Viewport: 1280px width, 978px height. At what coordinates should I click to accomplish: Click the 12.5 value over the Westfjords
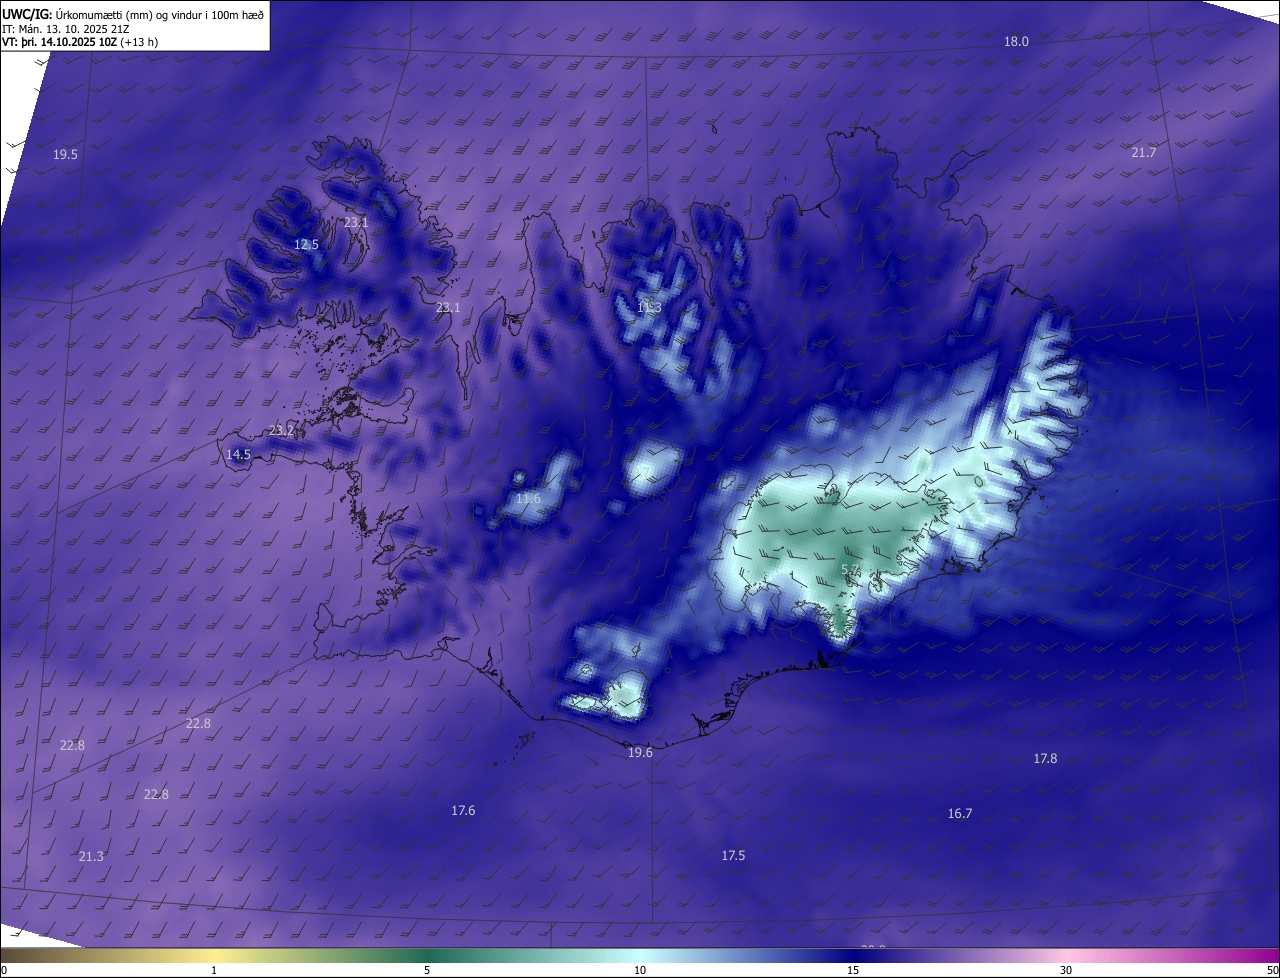[306, 244]
